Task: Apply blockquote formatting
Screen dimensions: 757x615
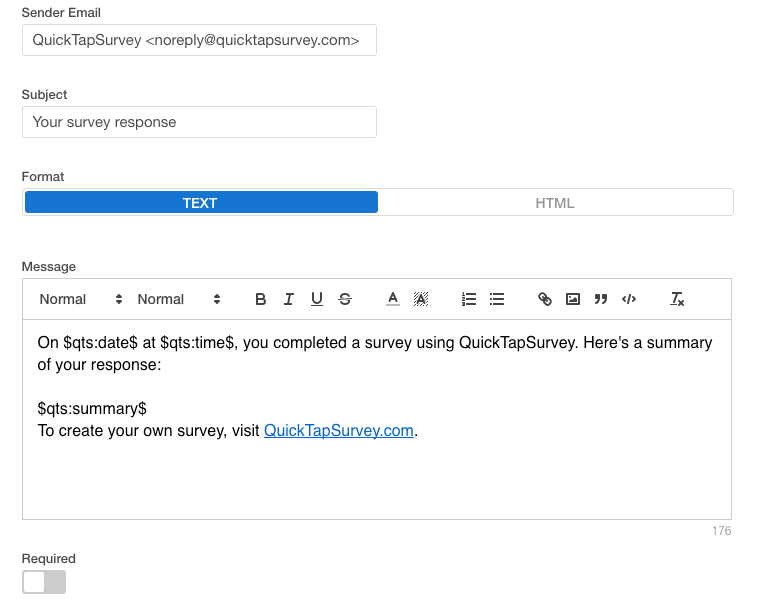Action: point(601,299)
